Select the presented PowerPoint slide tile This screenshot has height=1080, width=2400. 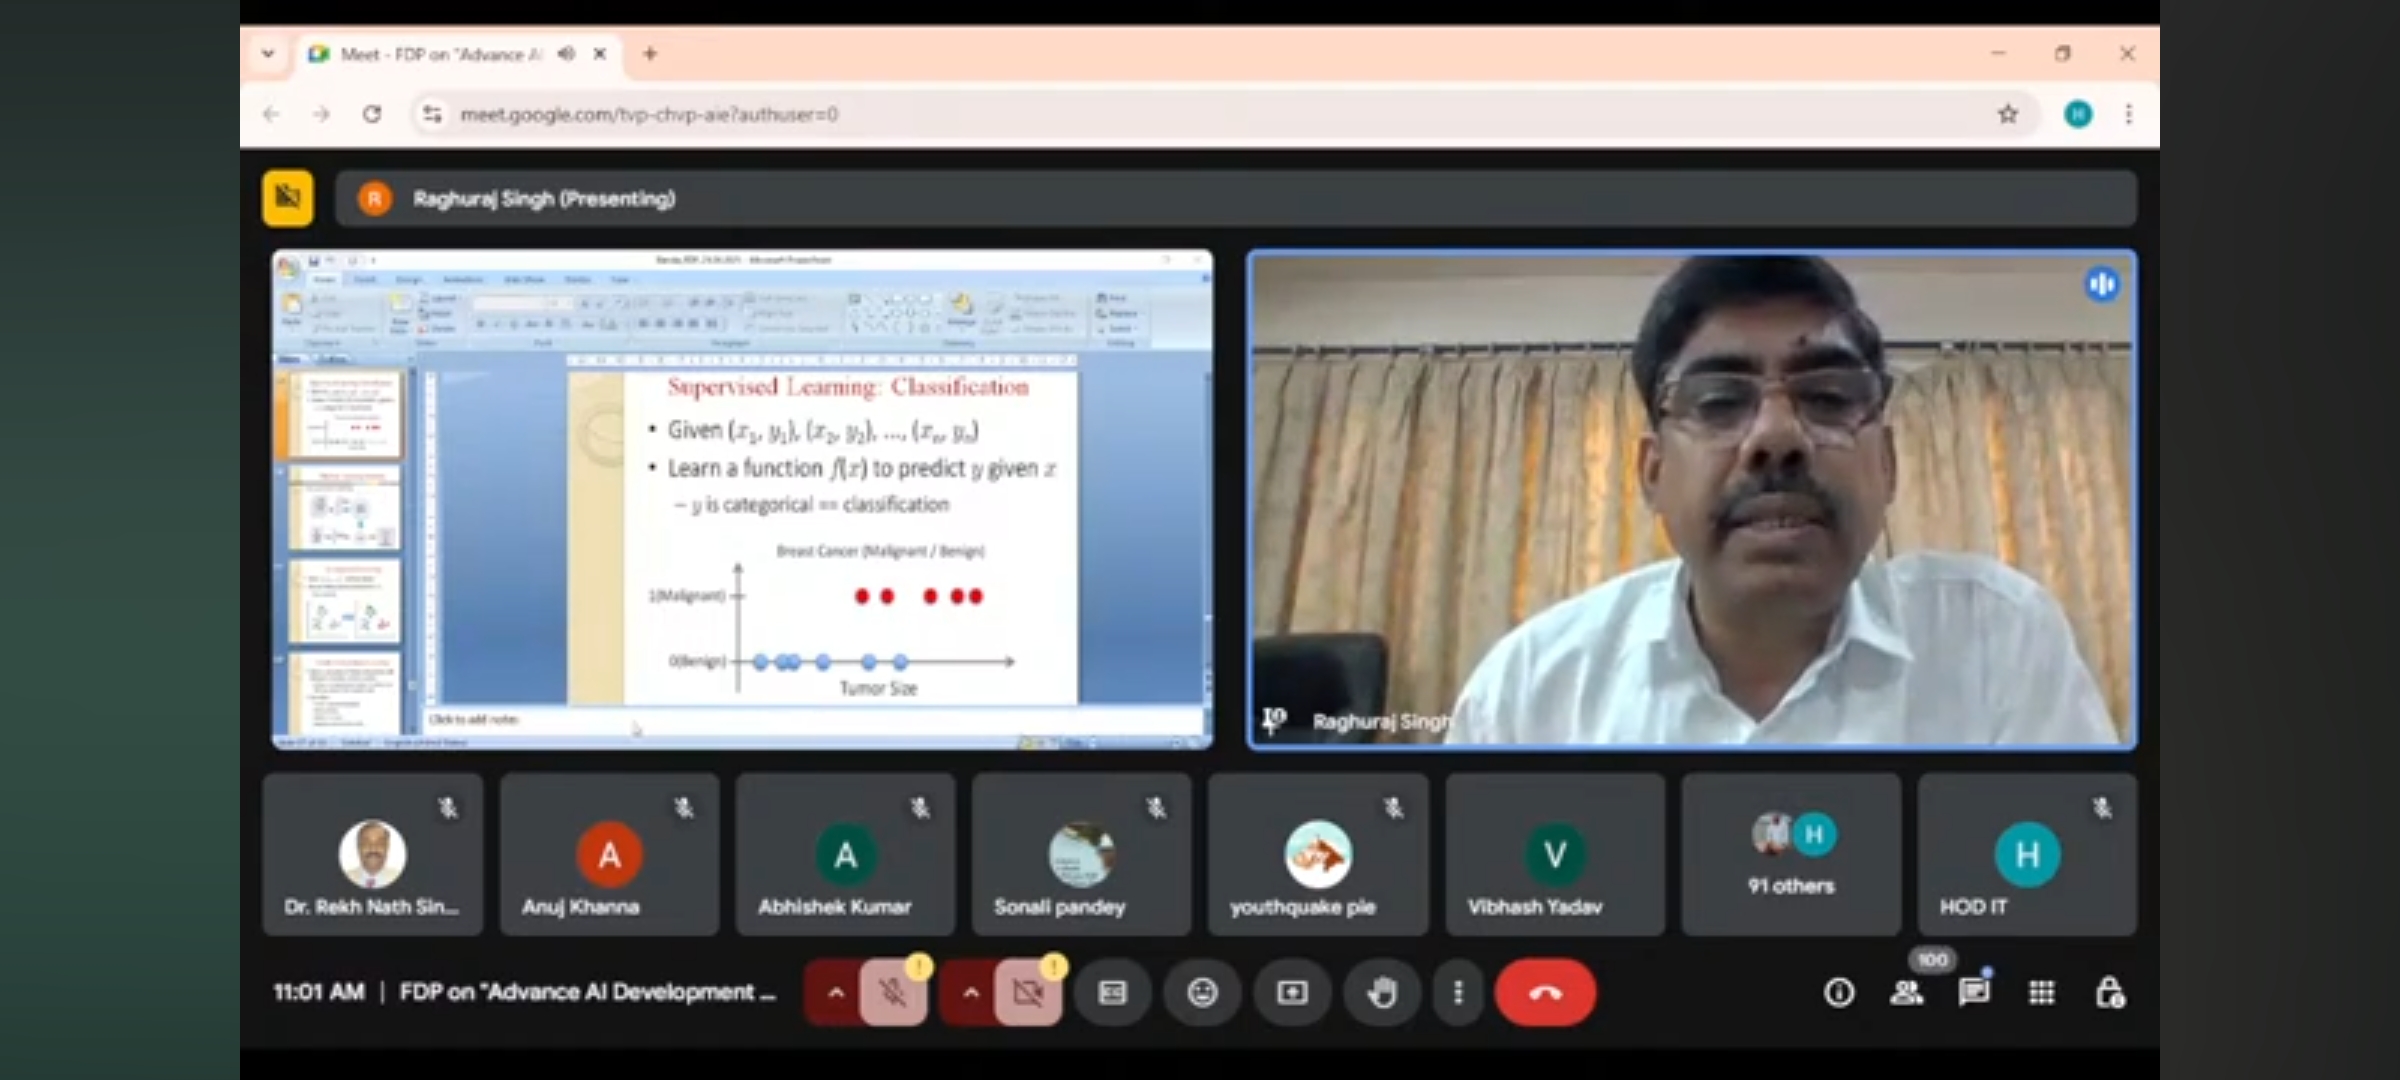(x=742, y=498)
